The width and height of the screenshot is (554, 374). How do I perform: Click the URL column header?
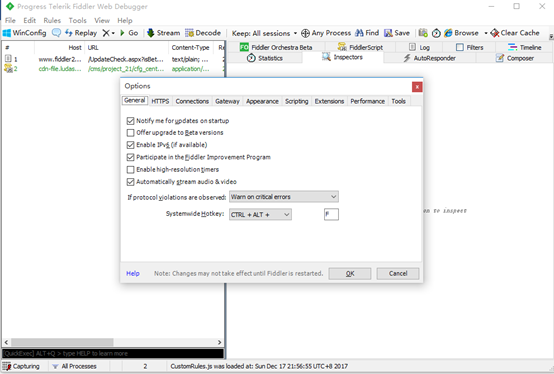(x=126, y=47)
